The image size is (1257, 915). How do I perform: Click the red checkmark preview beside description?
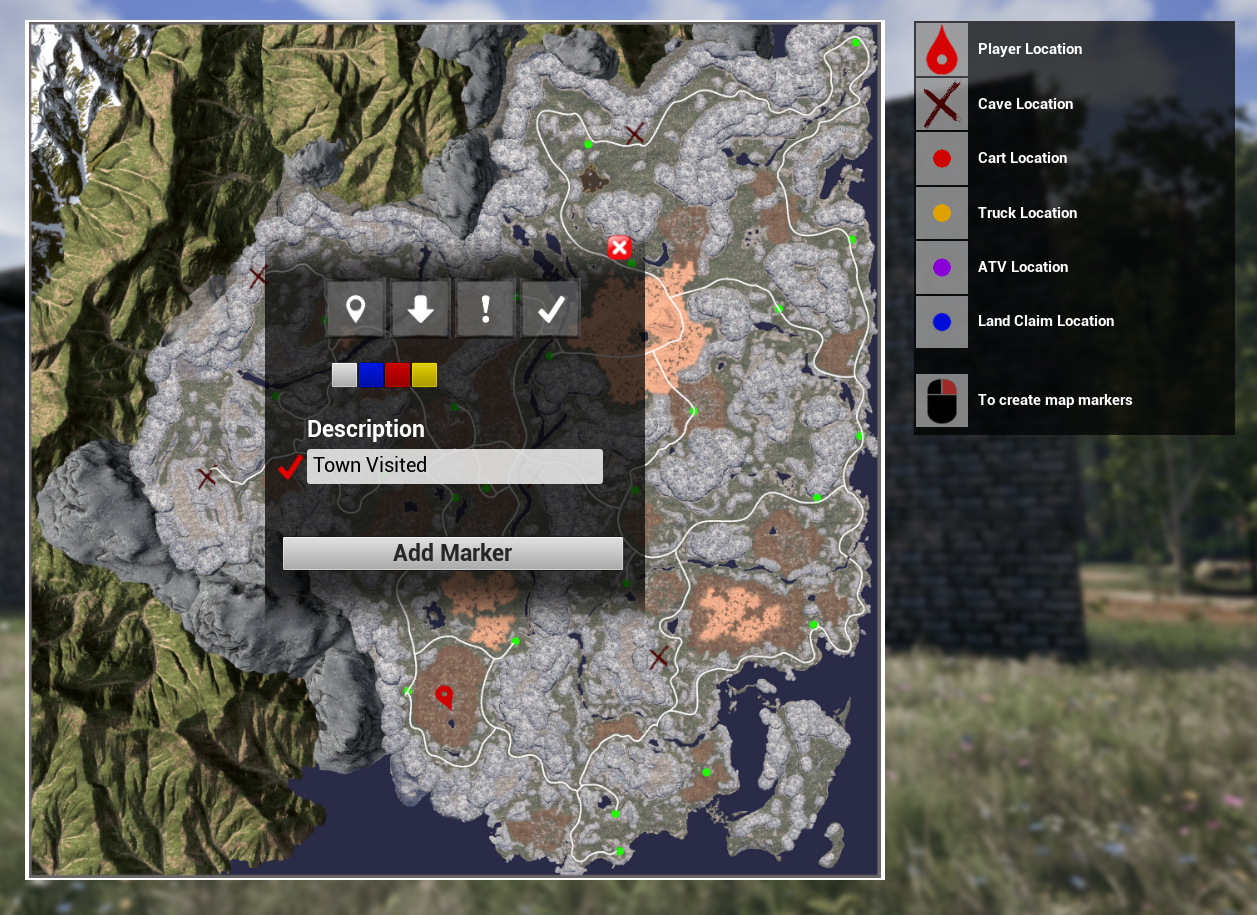[x=290, y=467]
